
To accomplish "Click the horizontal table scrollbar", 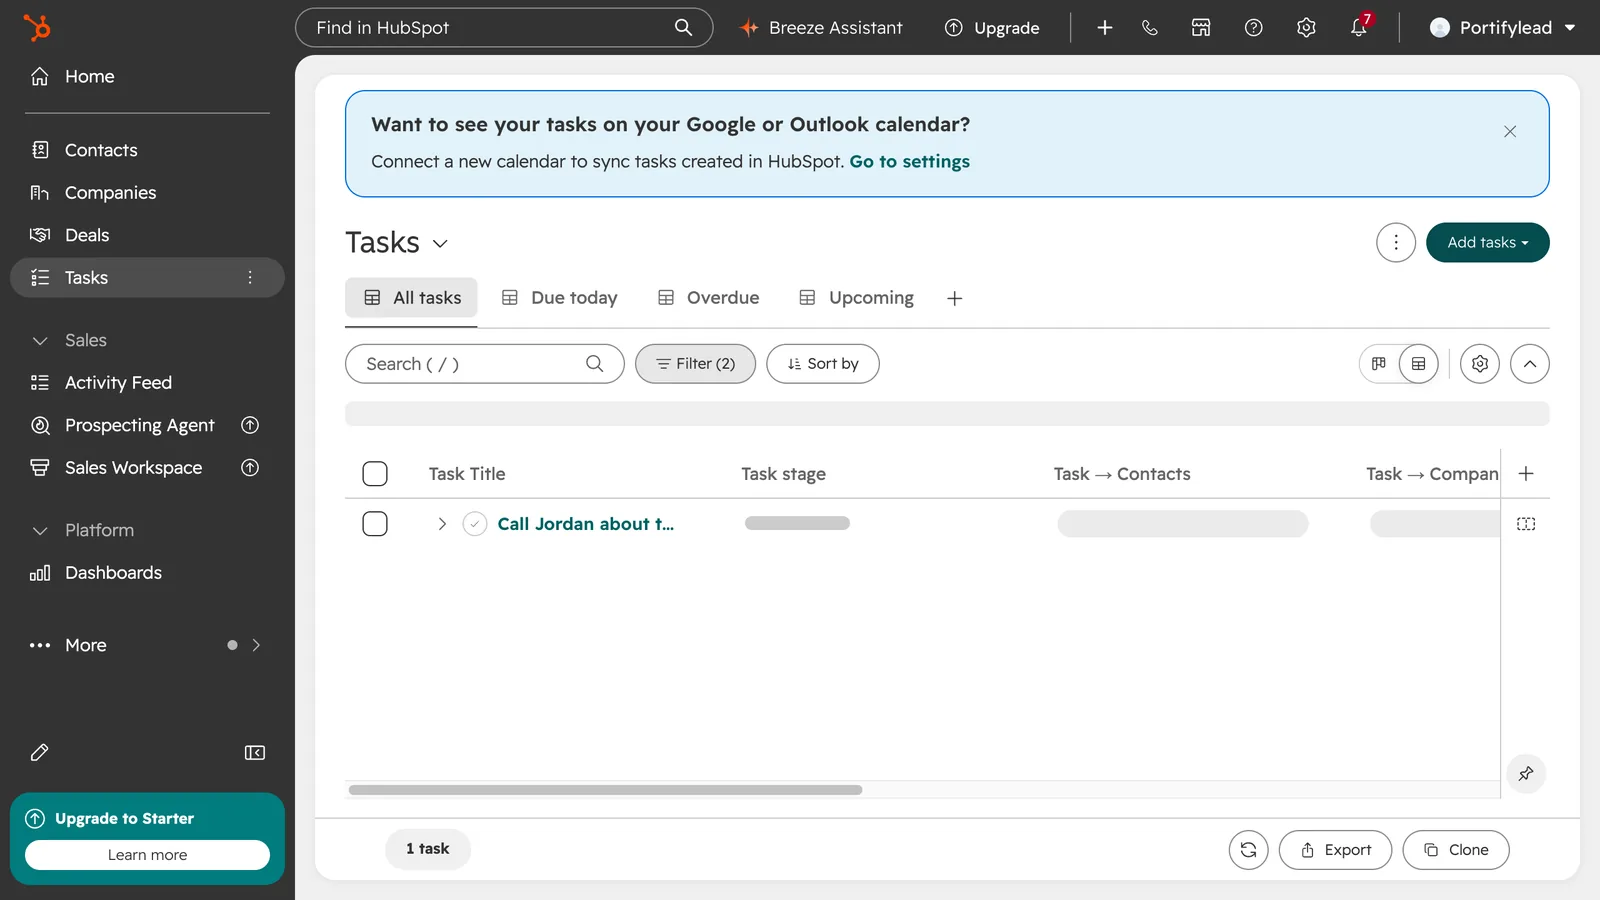I will point(605,790).
